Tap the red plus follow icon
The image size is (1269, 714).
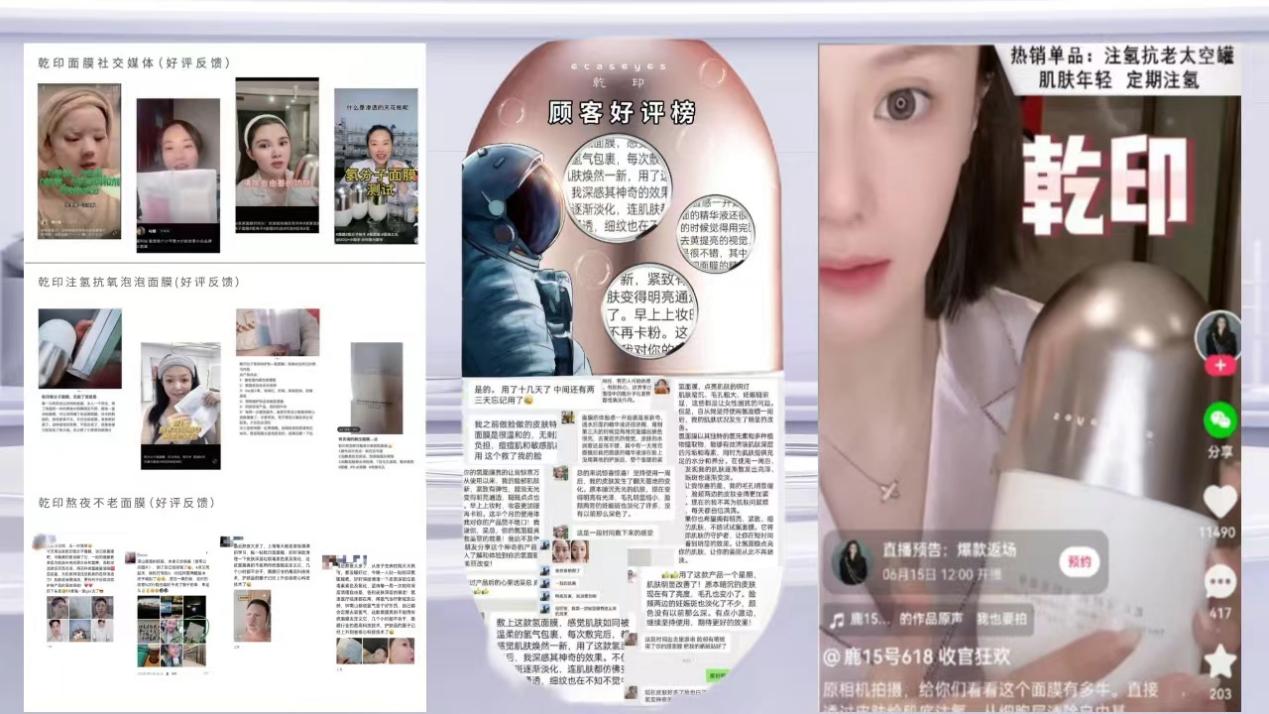click(x=1220, y=366)
